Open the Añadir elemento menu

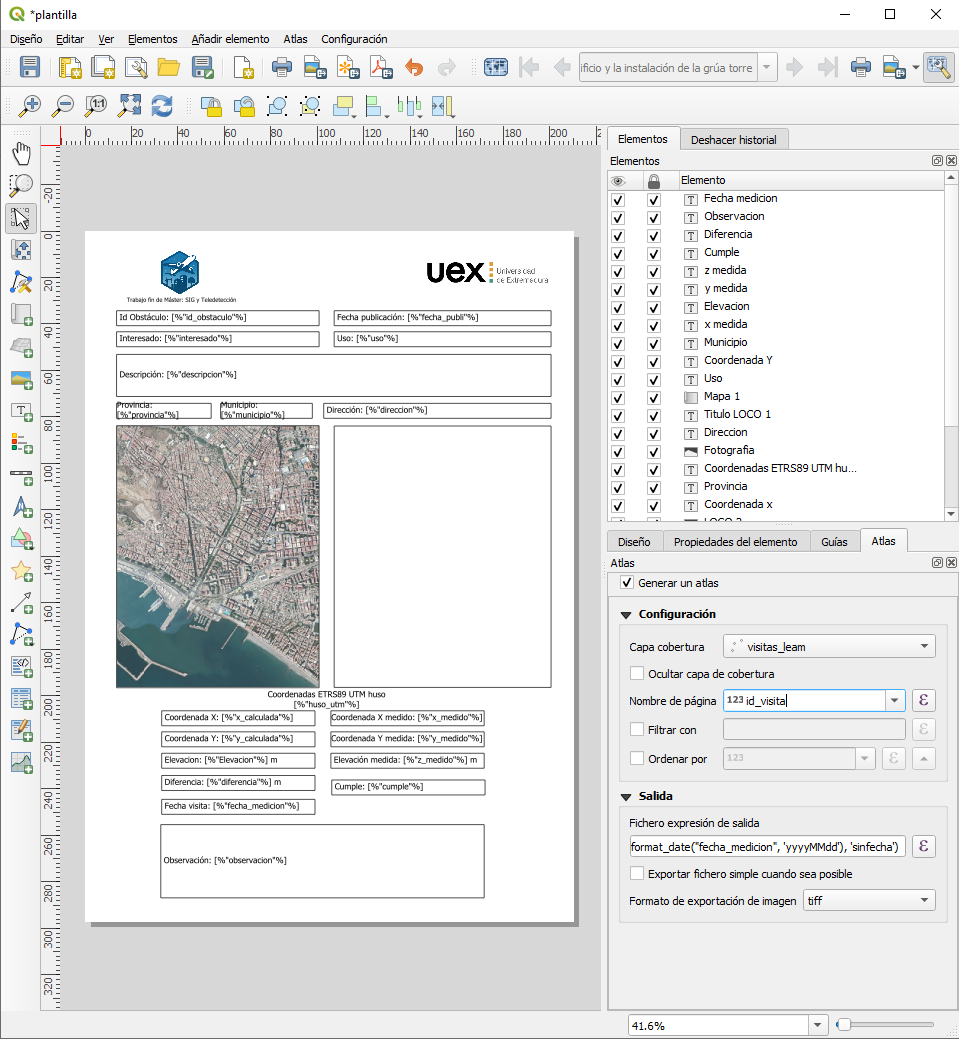230,39
